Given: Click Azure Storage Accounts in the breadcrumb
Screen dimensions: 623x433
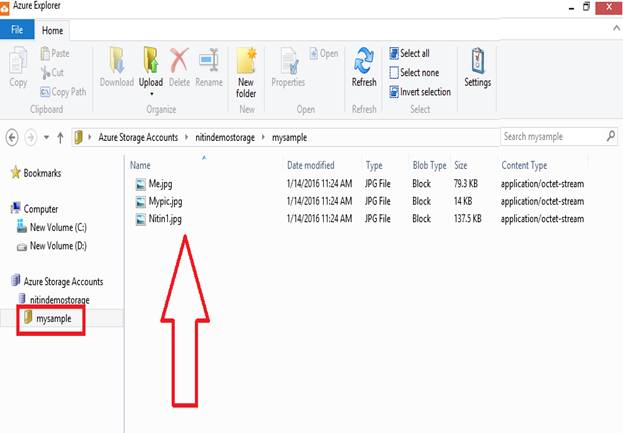Looking at the screenshot, I should (138, 137).
